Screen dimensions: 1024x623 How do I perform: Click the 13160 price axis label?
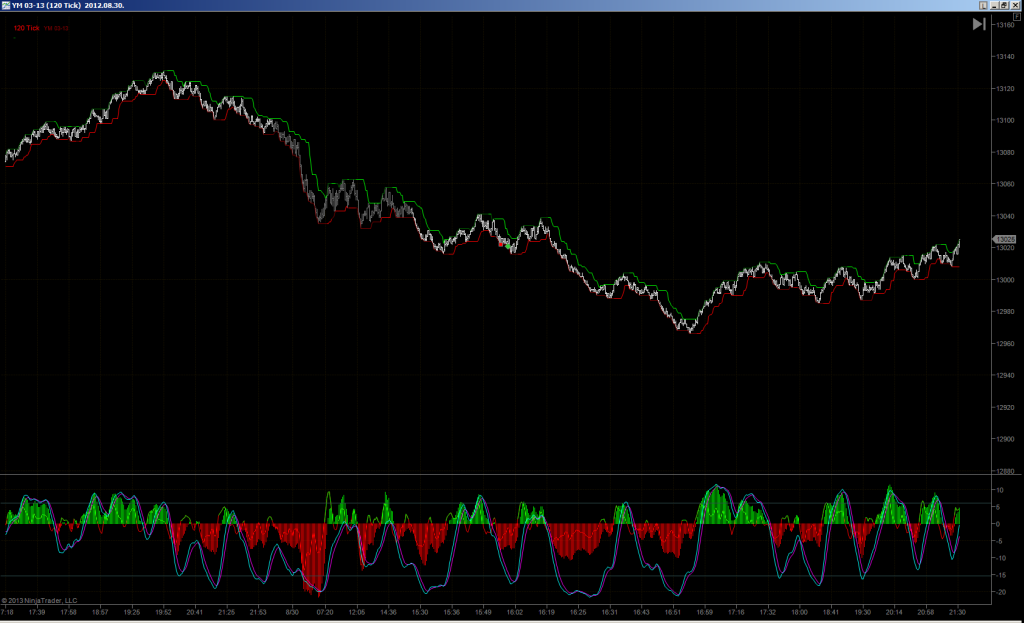[1005, 25]
